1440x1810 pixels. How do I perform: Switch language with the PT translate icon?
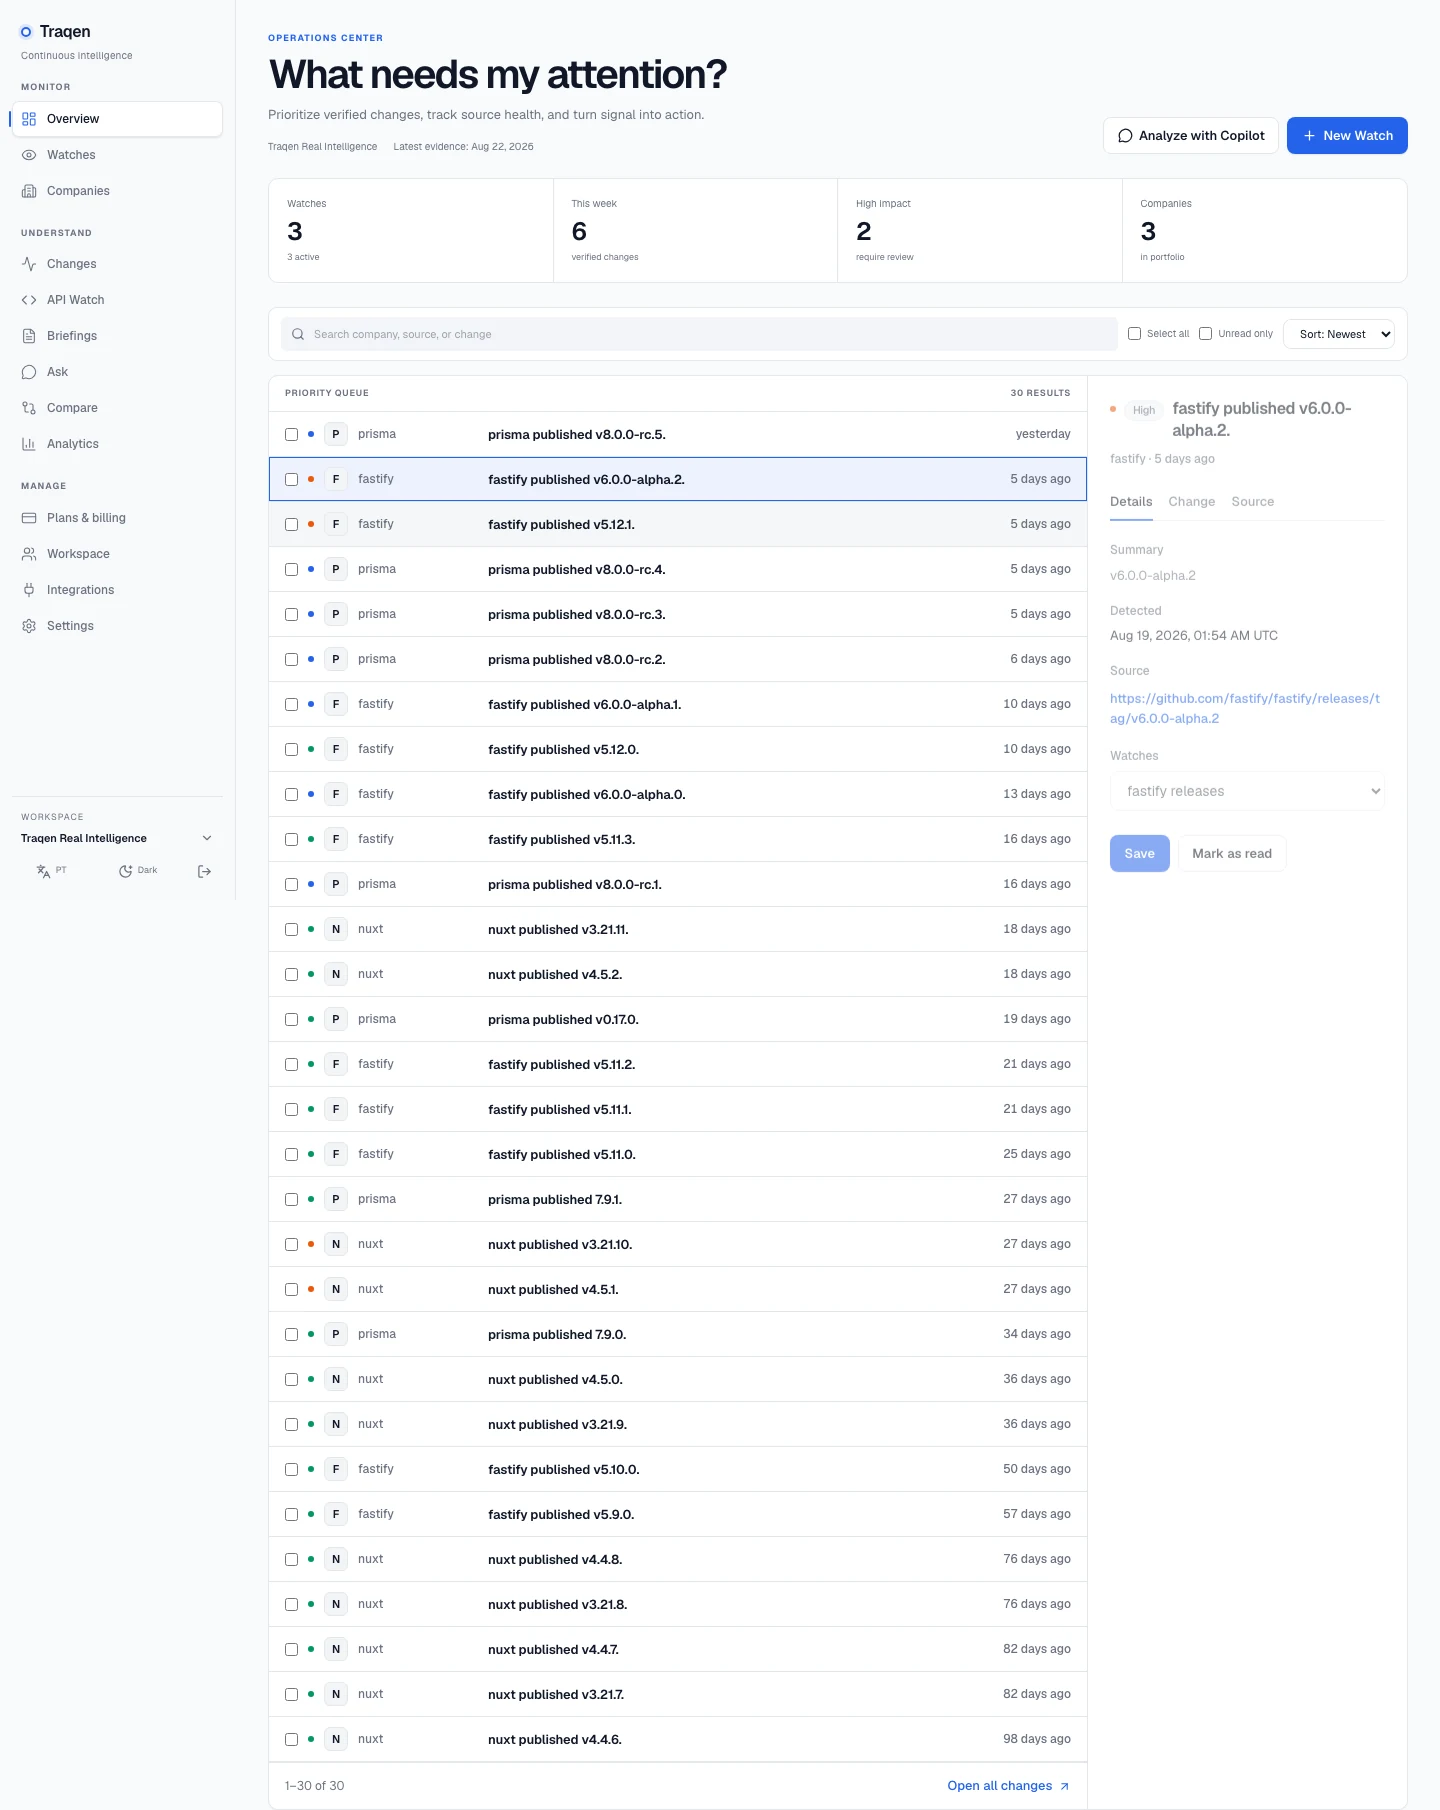(43, 871)
